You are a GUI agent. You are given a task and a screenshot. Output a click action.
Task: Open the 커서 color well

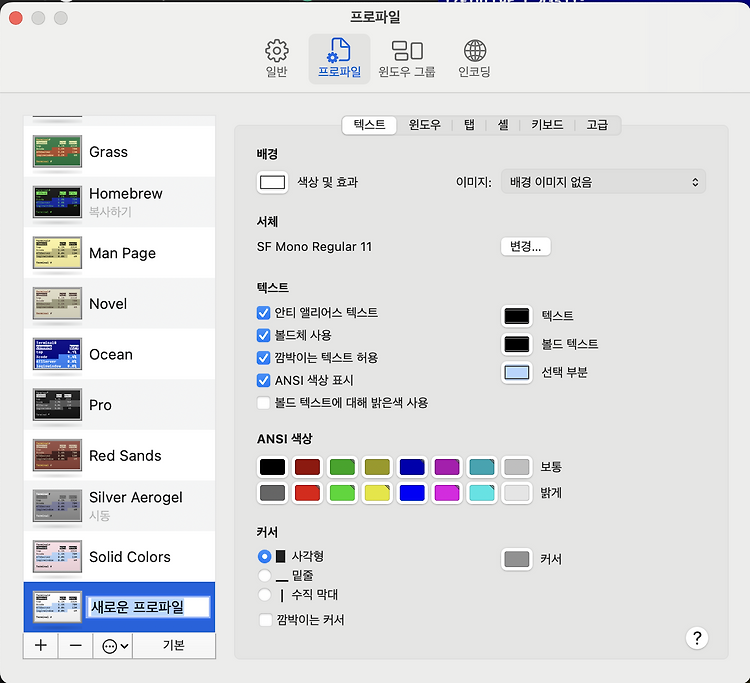click(517, 559)
